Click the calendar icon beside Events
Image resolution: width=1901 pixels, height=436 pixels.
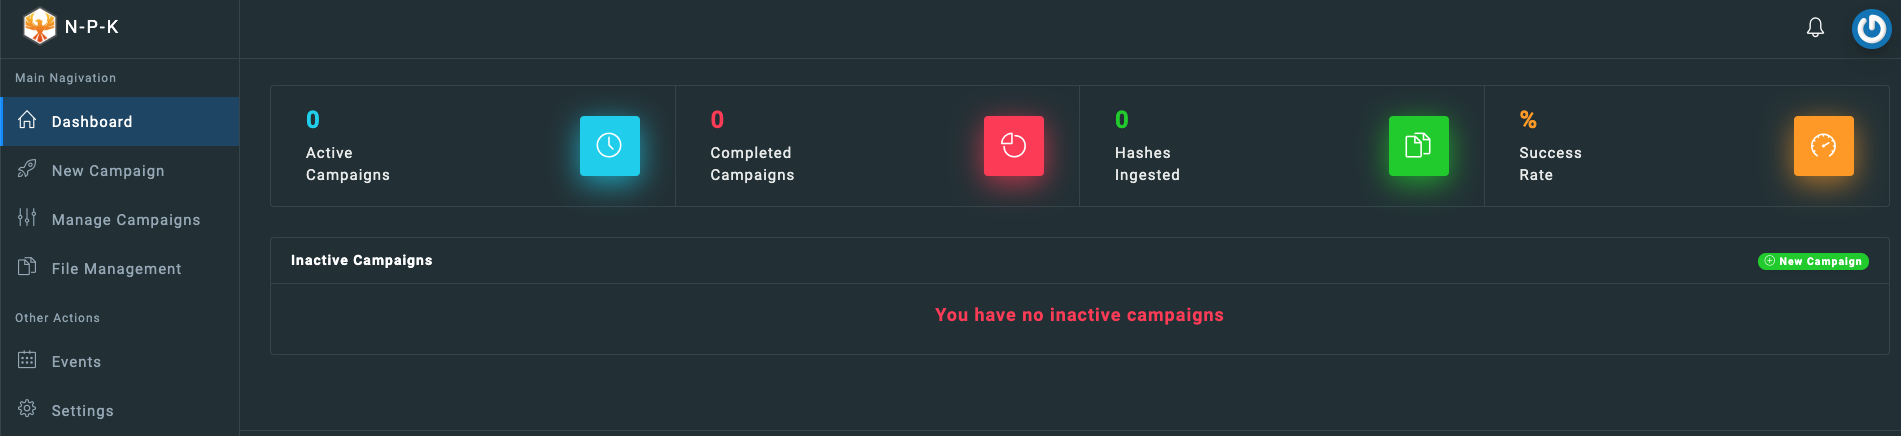(27, 360)
